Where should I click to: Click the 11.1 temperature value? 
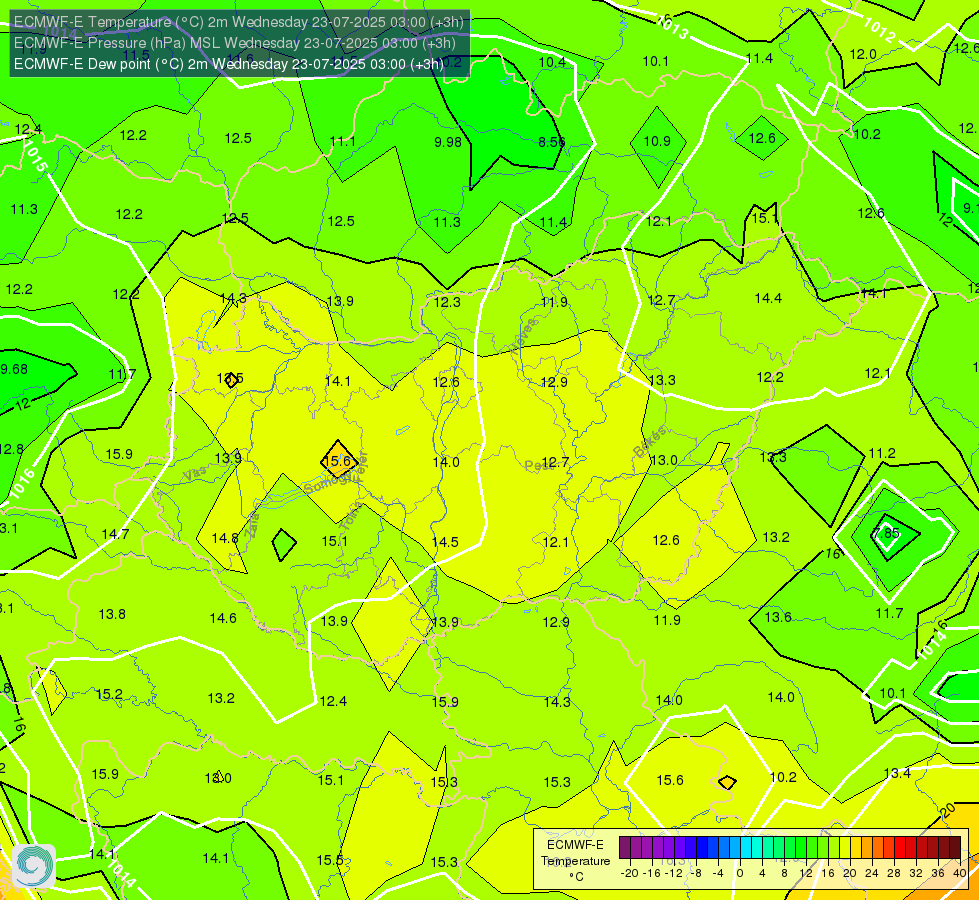tap(343, 141)
